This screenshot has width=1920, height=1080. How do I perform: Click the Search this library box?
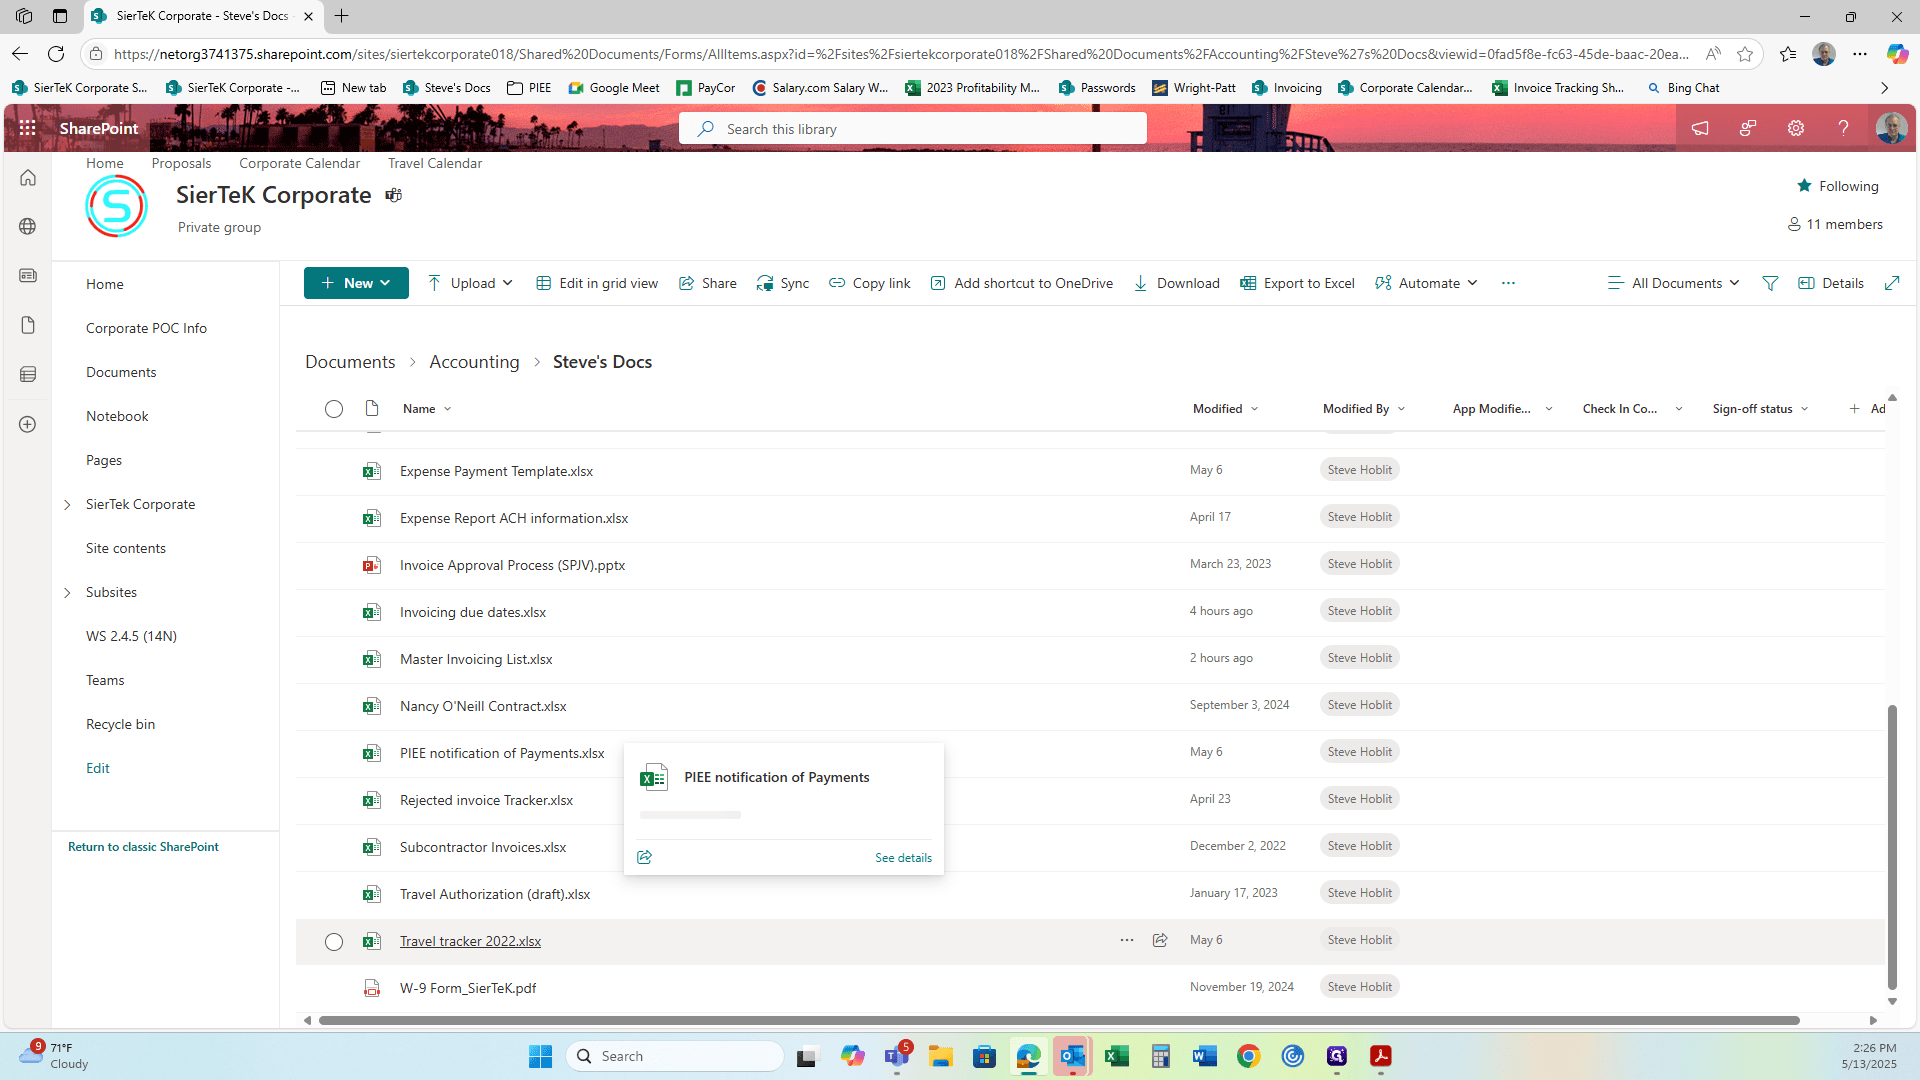[x=912, y=129]
